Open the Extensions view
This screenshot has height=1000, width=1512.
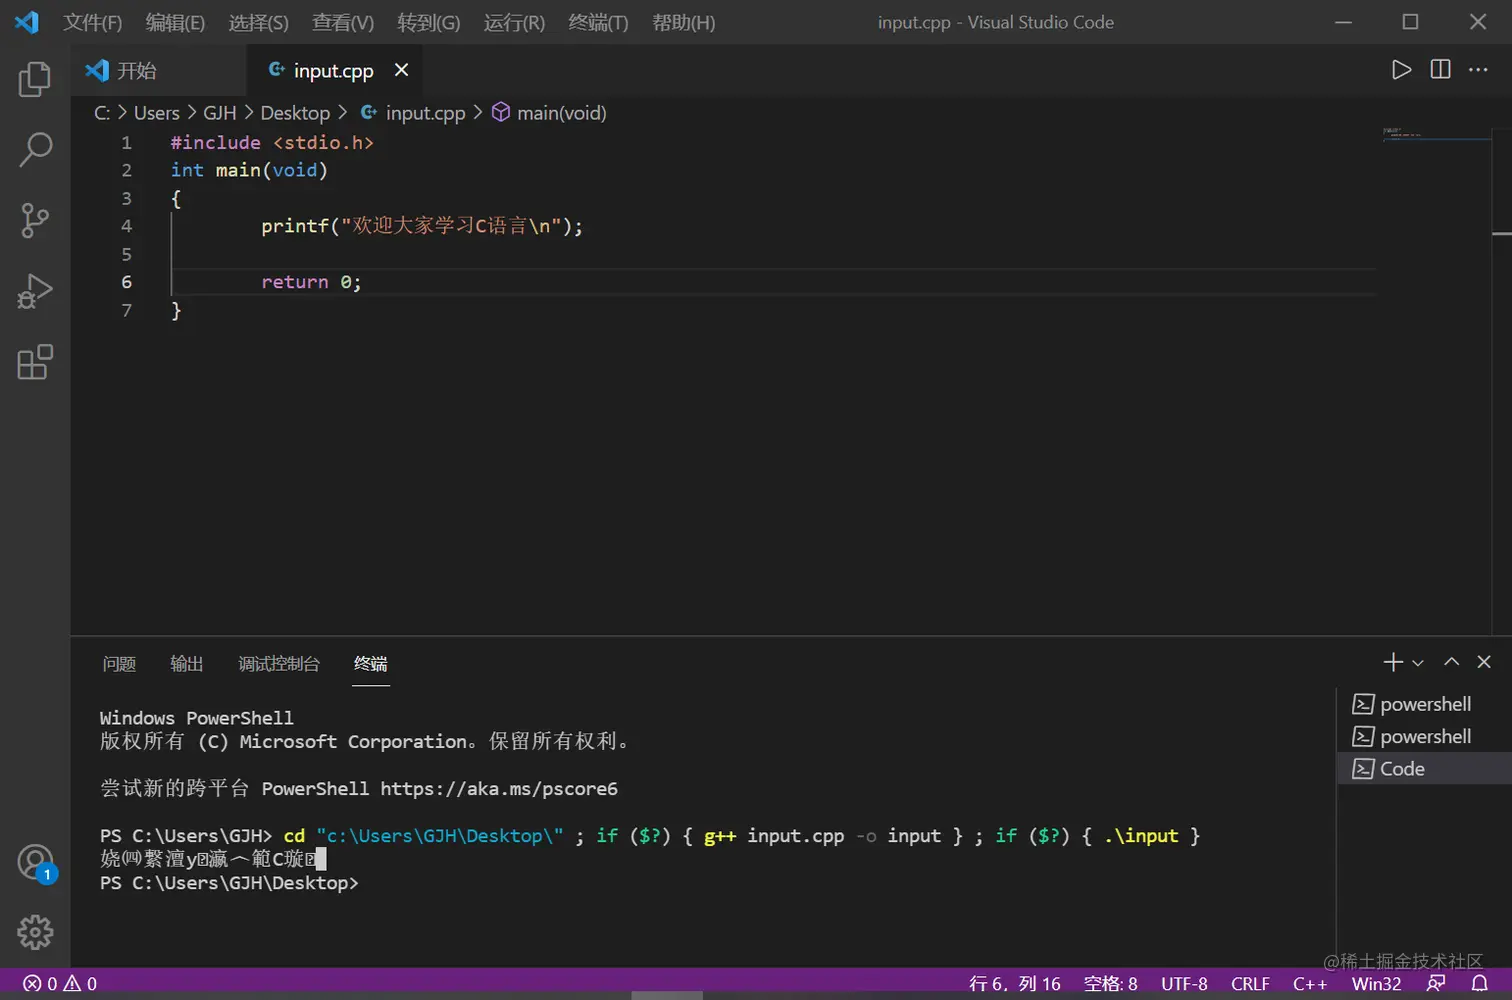(x=35, y=362)
